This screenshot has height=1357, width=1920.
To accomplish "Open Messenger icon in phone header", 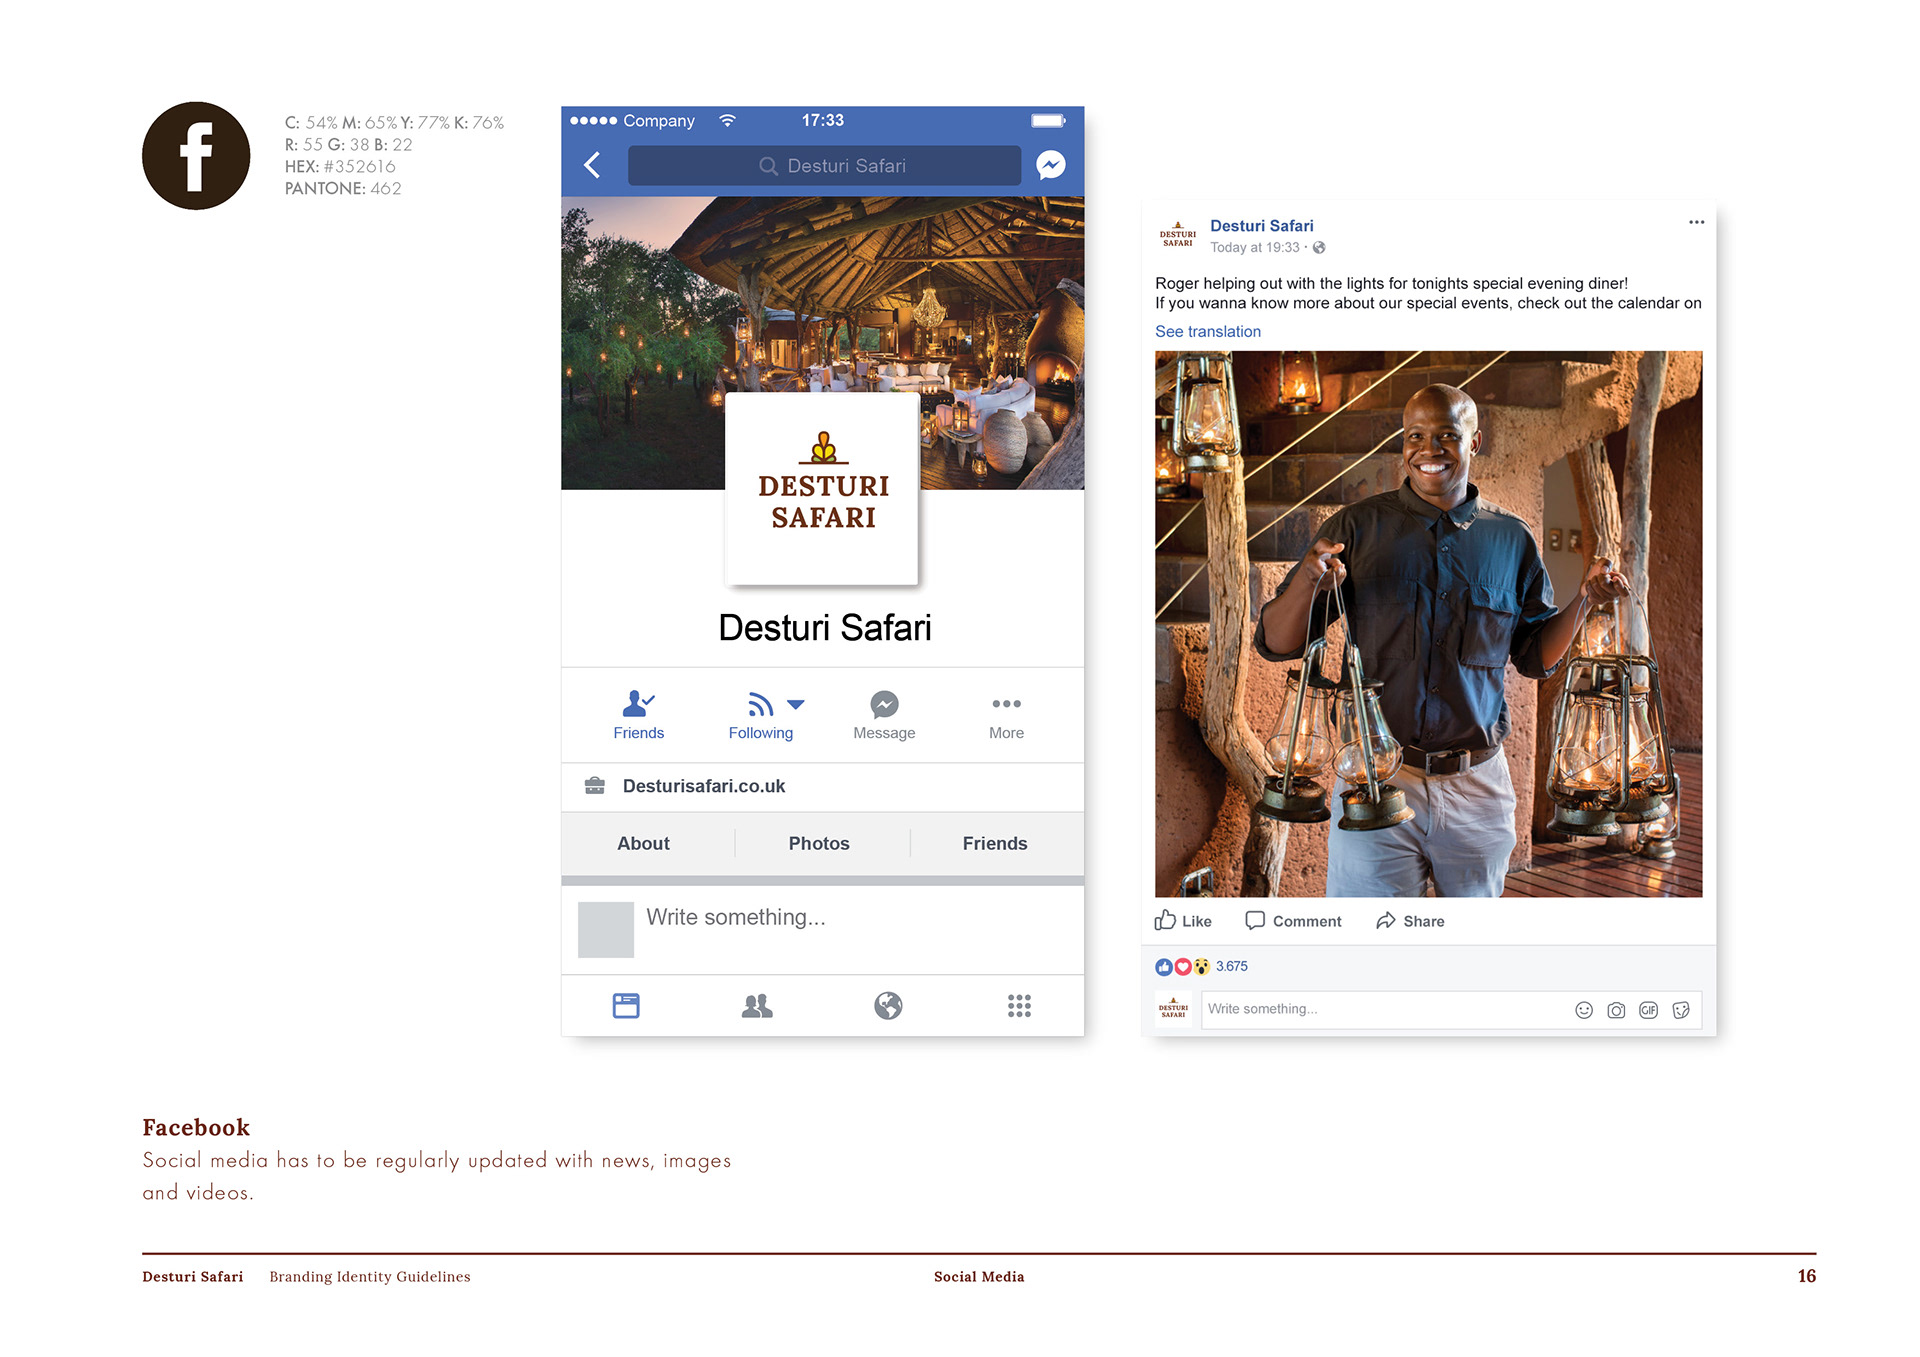I will coord(1050,165).
